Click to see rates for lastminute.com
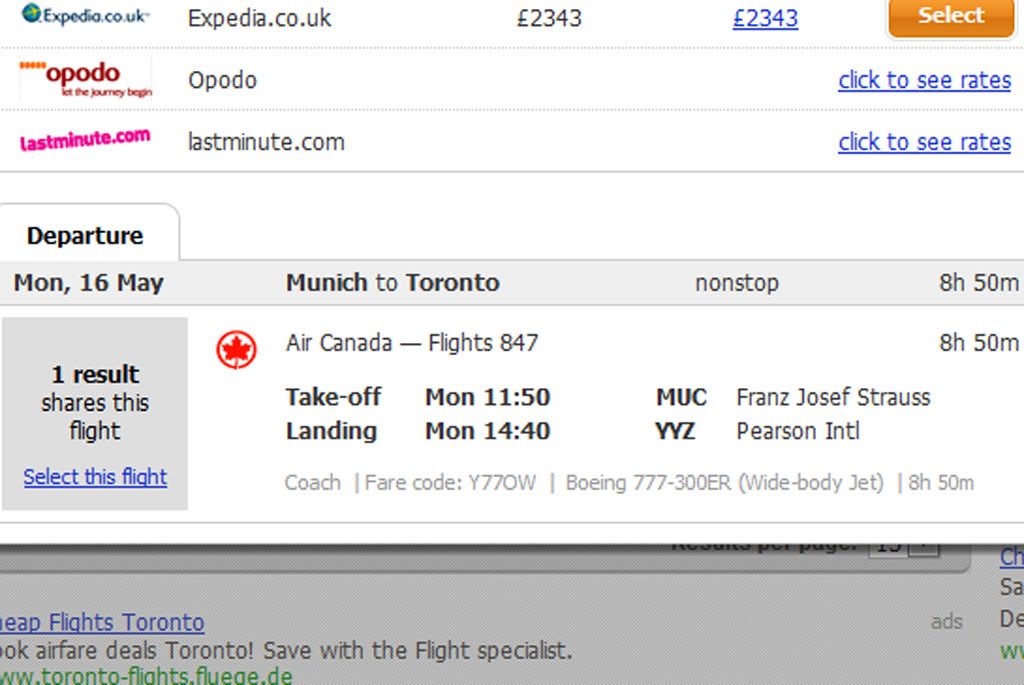This screenshot has width=1024, height=685. coord(925,142)
